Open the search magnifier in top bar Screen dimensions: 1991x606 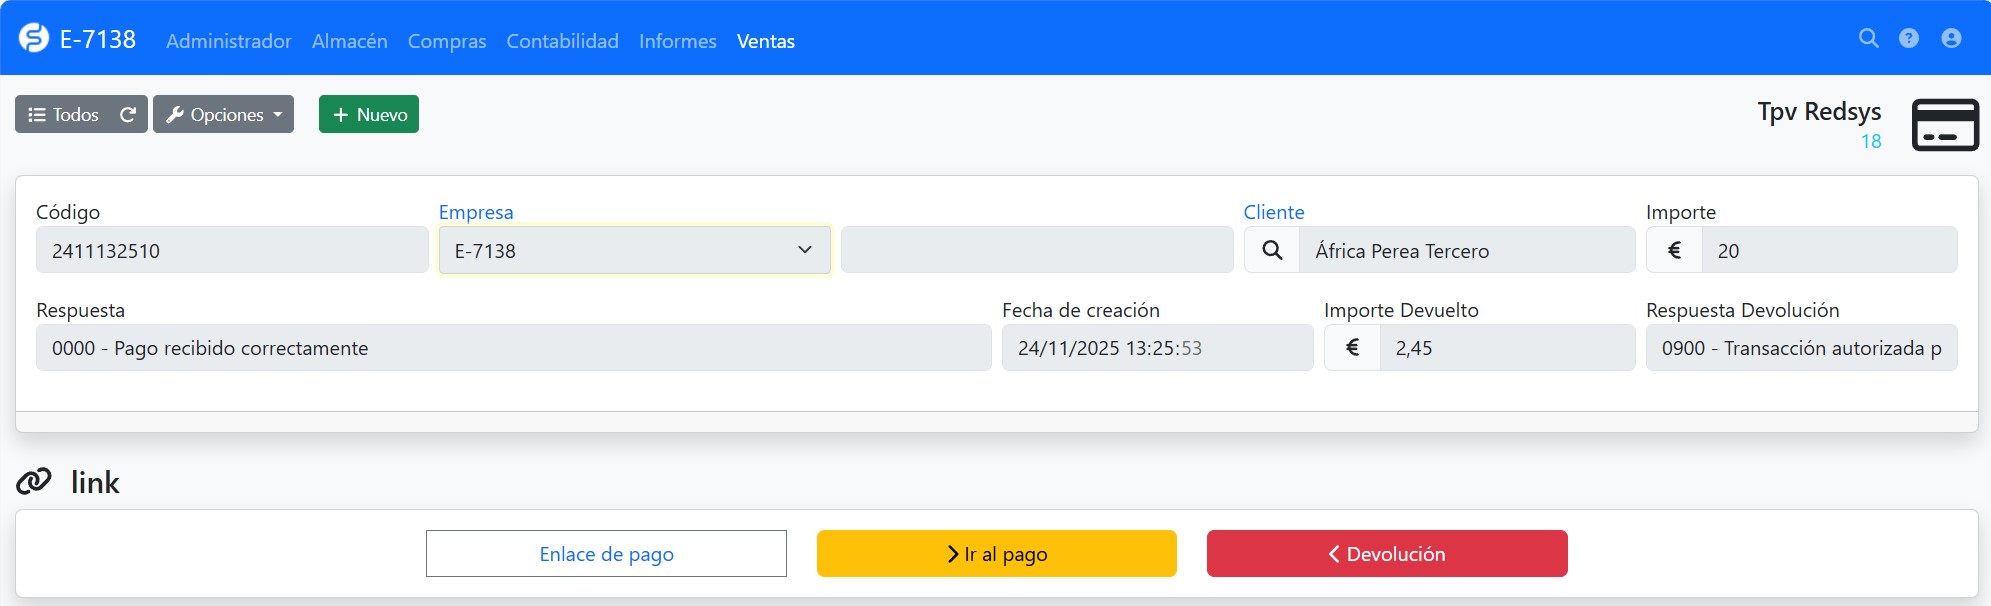(1868, 39)
